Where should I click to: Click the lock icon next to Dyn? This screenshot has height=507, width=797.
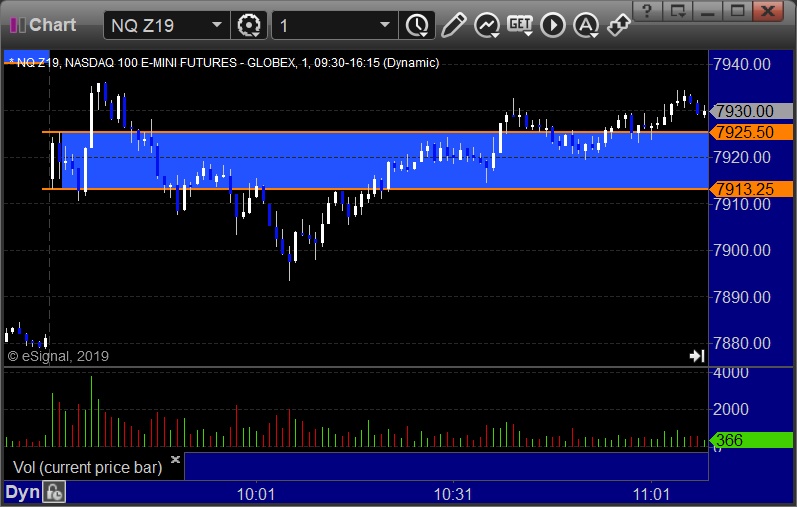(x=54, y=492)
